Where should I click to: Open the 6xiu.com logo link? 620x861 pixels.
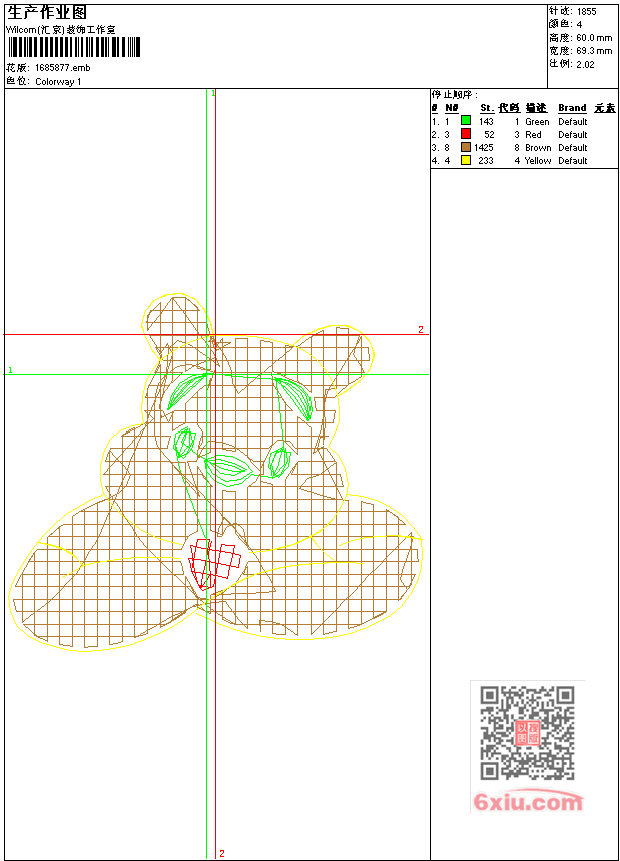tap(528, 802)
